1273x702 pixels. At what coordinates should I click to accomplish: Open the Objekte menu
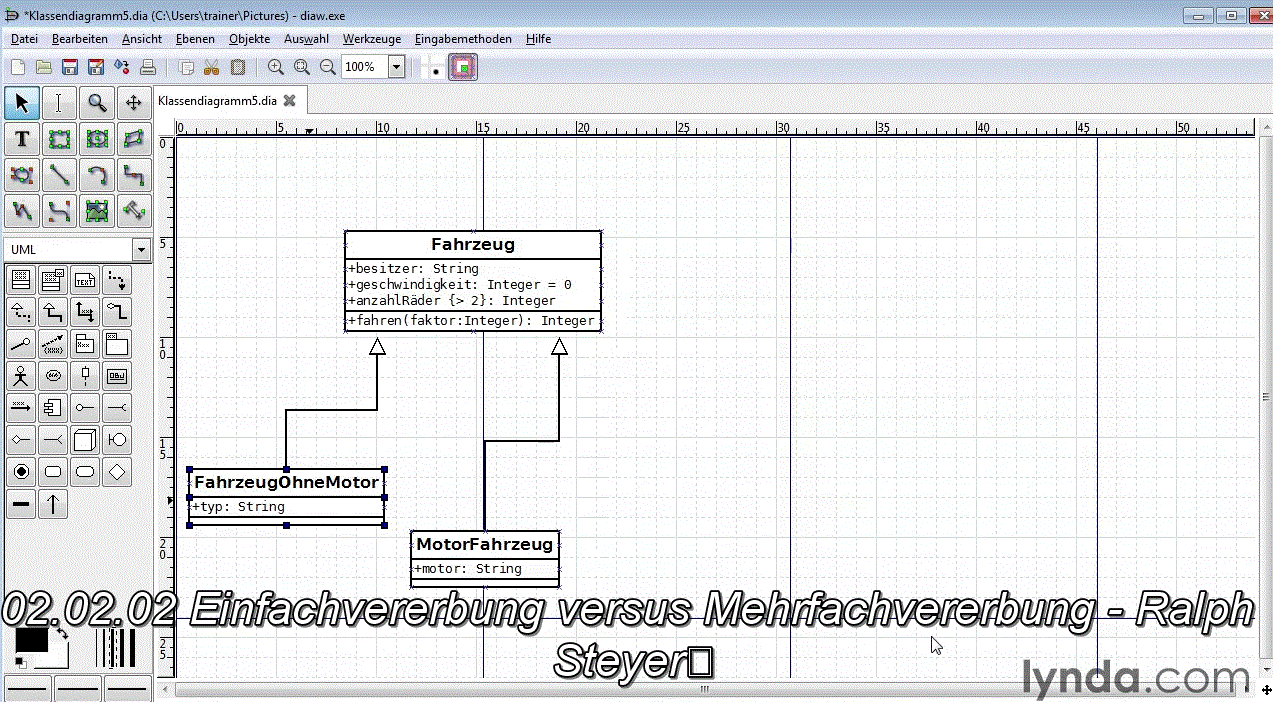(249, 39)
